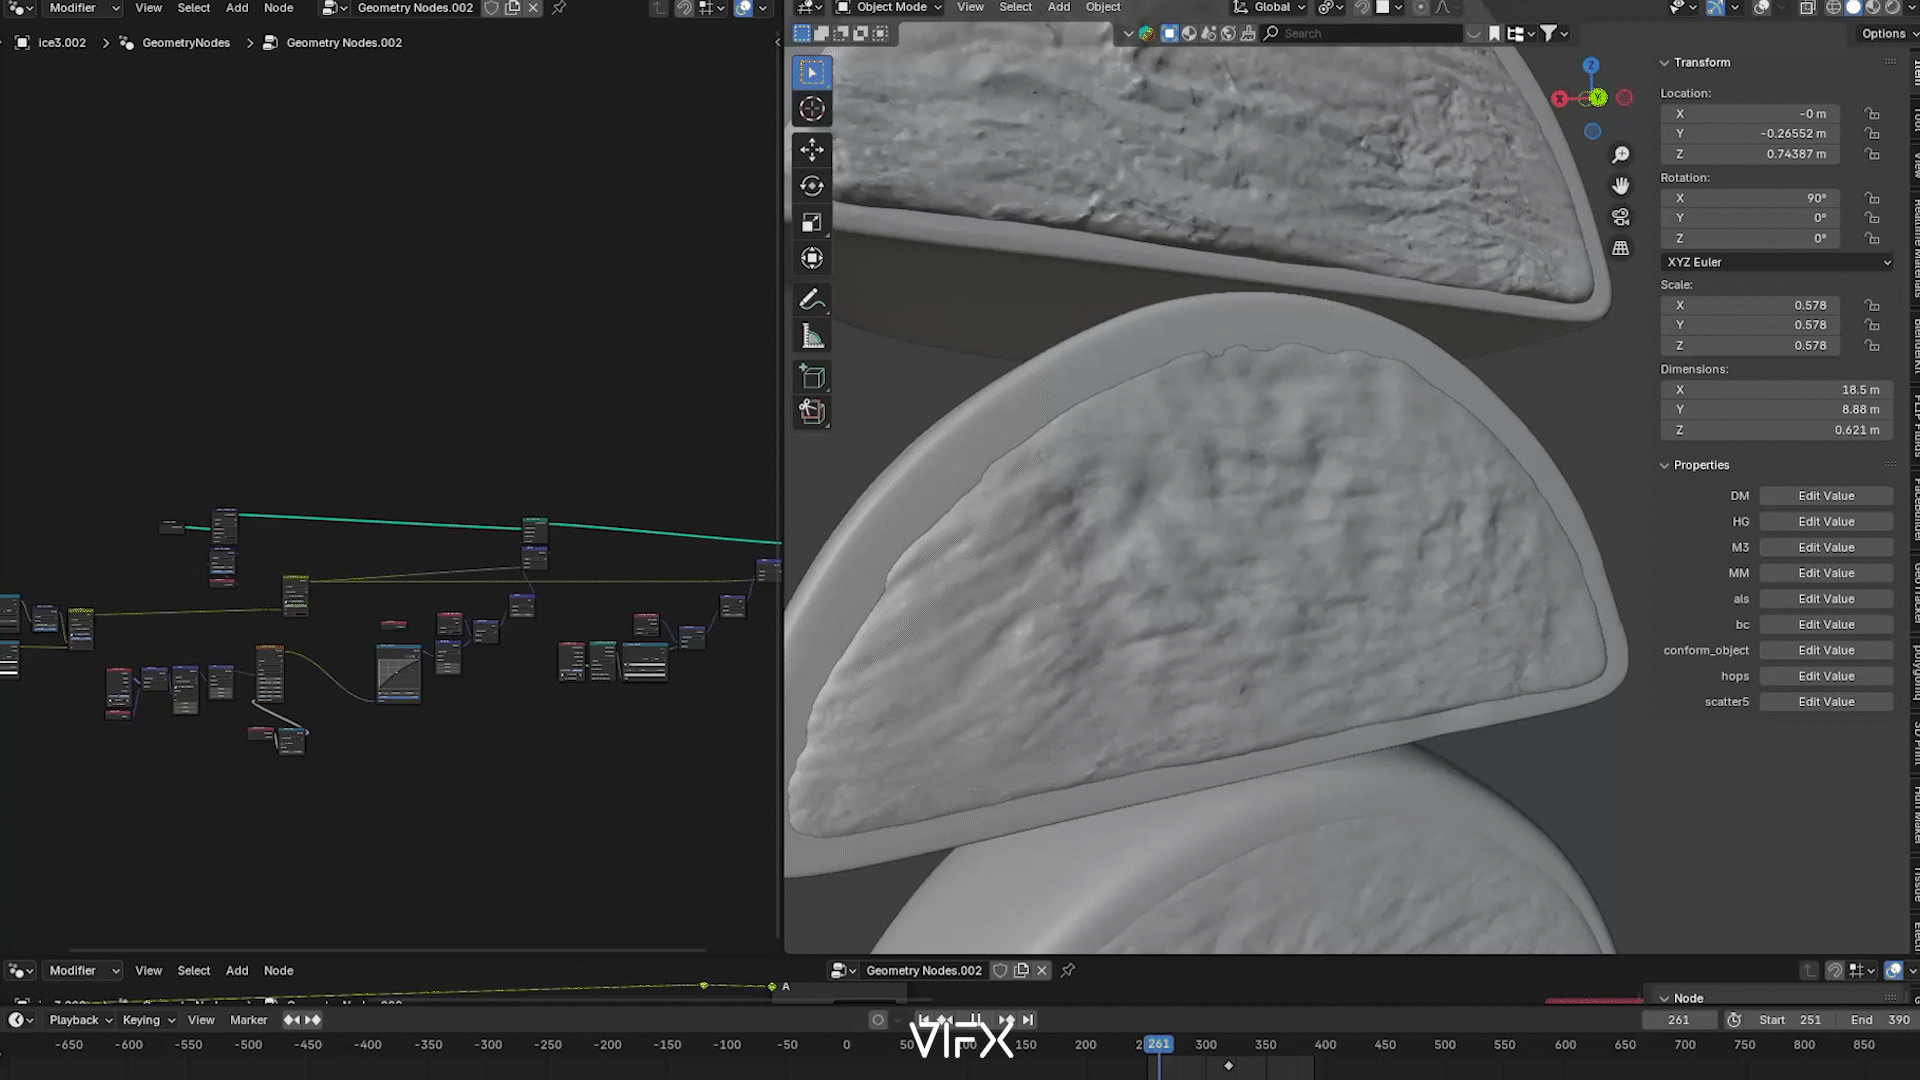This screenshot has width=1920, height=1080.
Task: Click Edit Value for the DM property
Action: point(1826,496)
